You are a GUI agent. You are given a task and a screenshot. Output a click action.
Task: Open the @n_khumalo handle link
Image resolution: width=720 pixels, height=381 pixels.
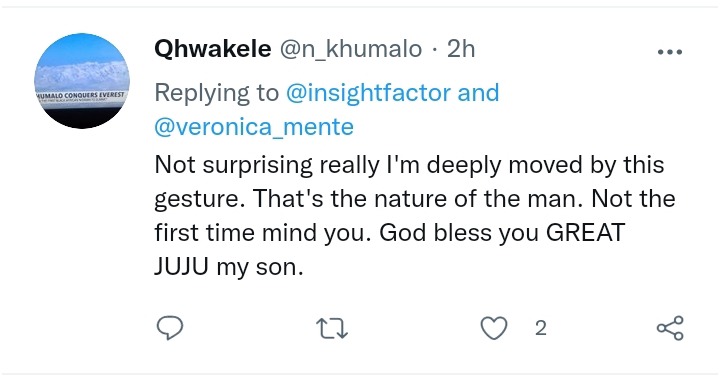(x=351, y=49)
